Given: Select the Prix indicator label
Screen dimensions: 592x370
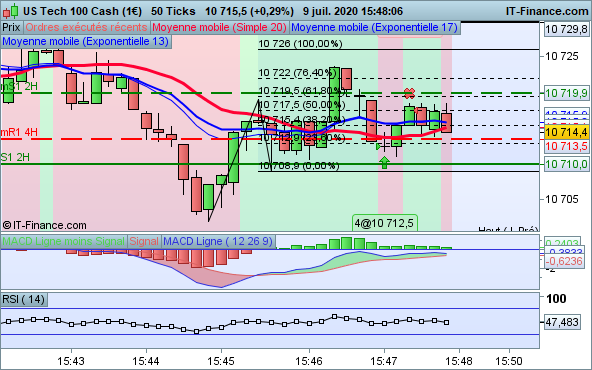Looking at the screenshot, I should click(11, 28).
